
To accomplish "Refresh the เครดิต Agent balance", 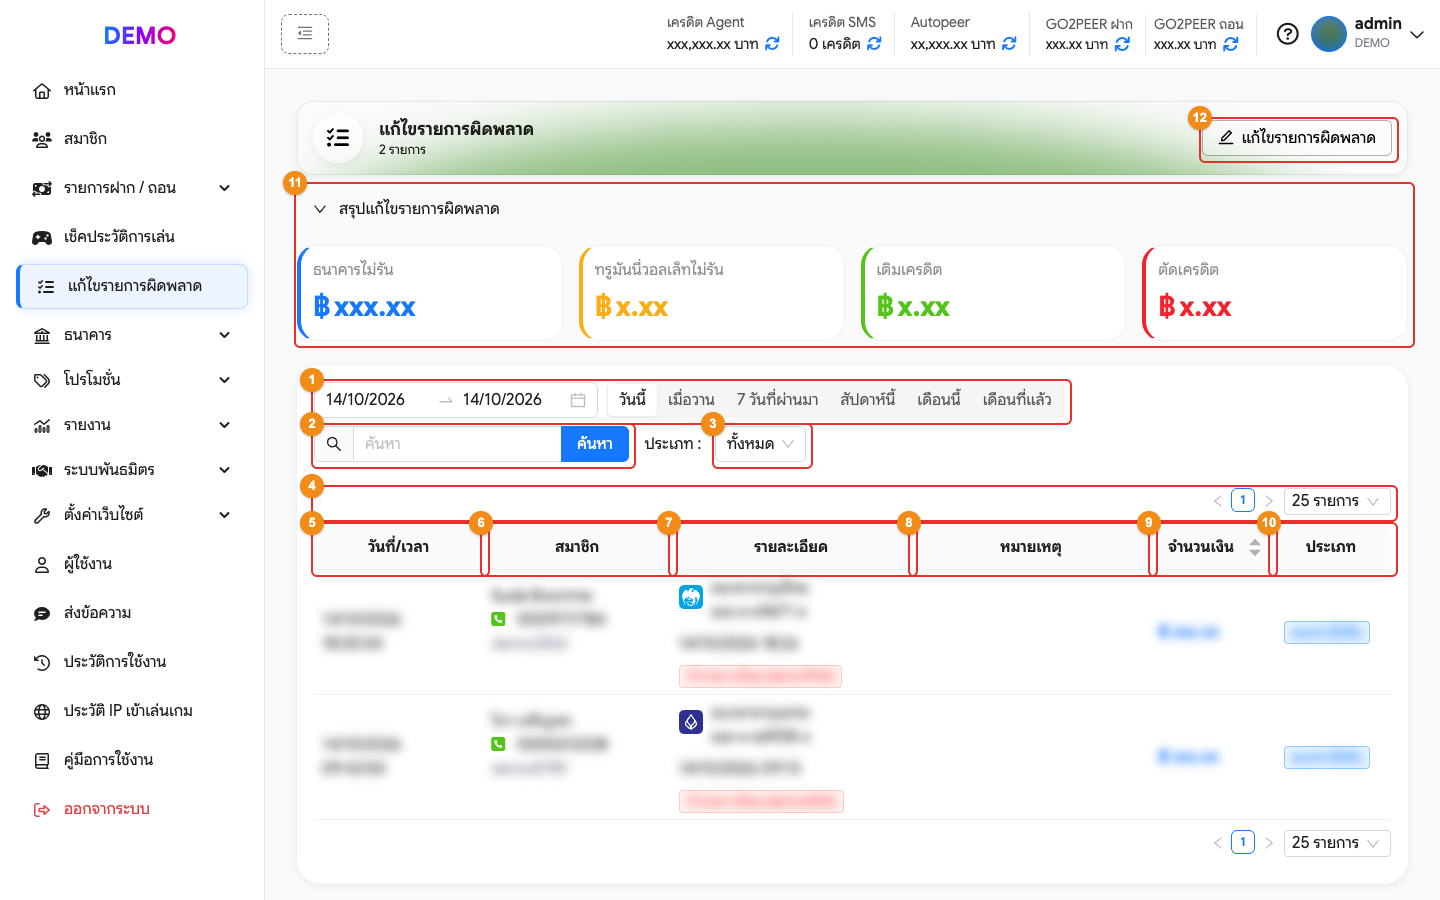I will pyautogui.click(x=772, y=44).
